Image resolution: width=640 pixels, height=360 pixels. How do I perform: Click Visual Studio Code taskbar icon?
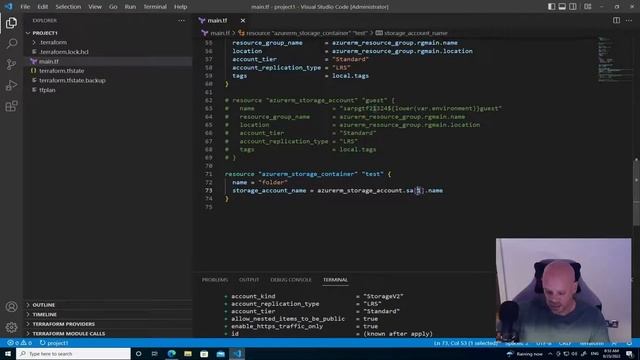(237, 353)
